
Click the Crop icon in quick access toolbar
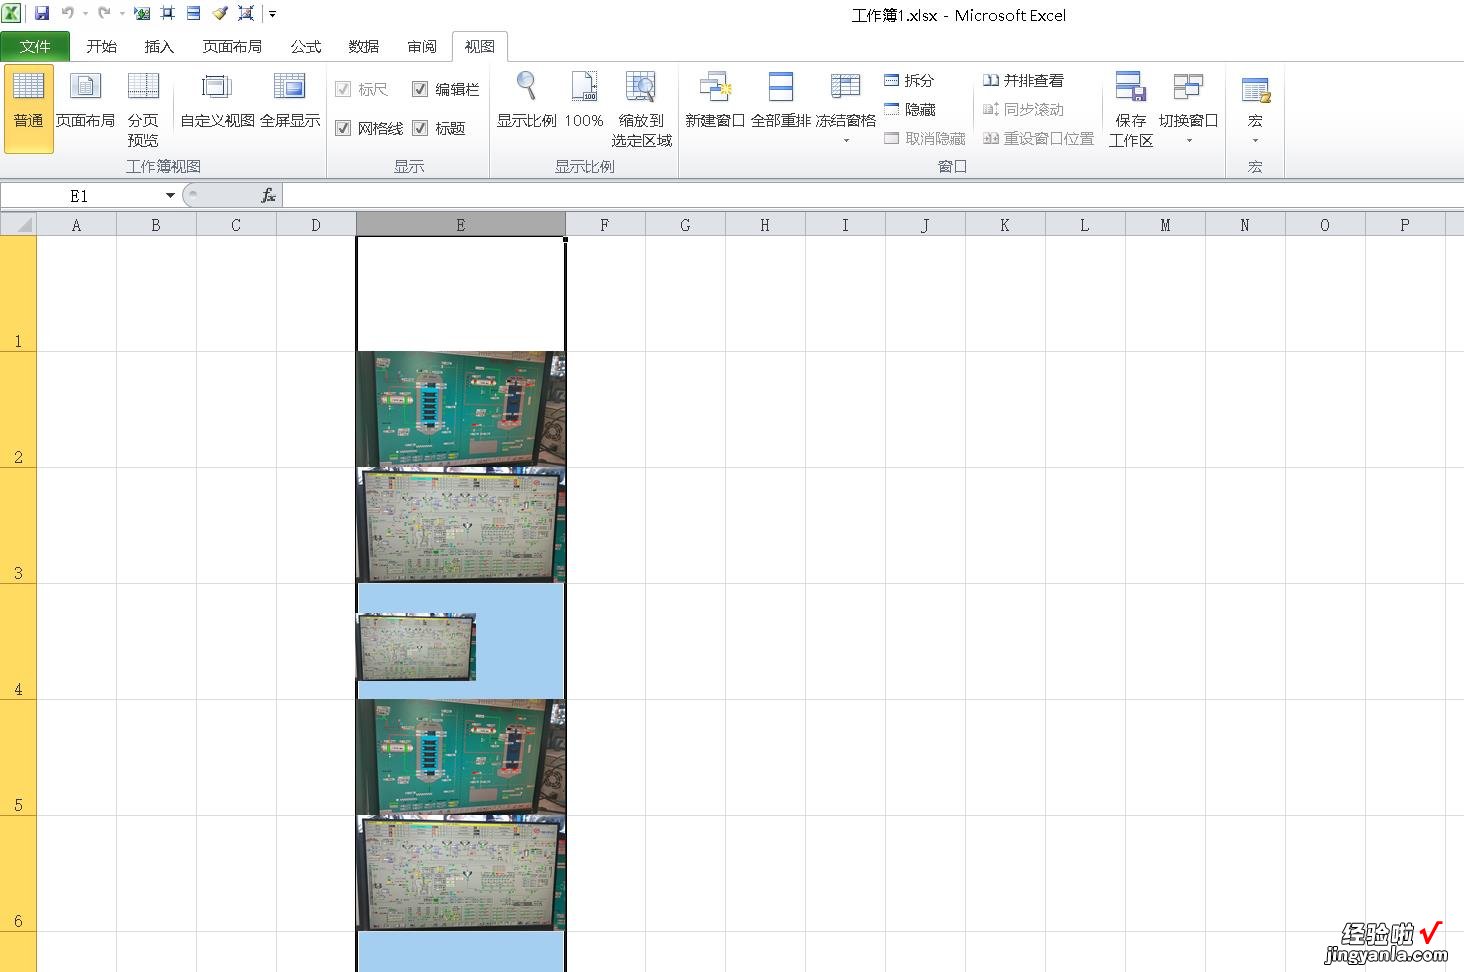pos(168,14)
